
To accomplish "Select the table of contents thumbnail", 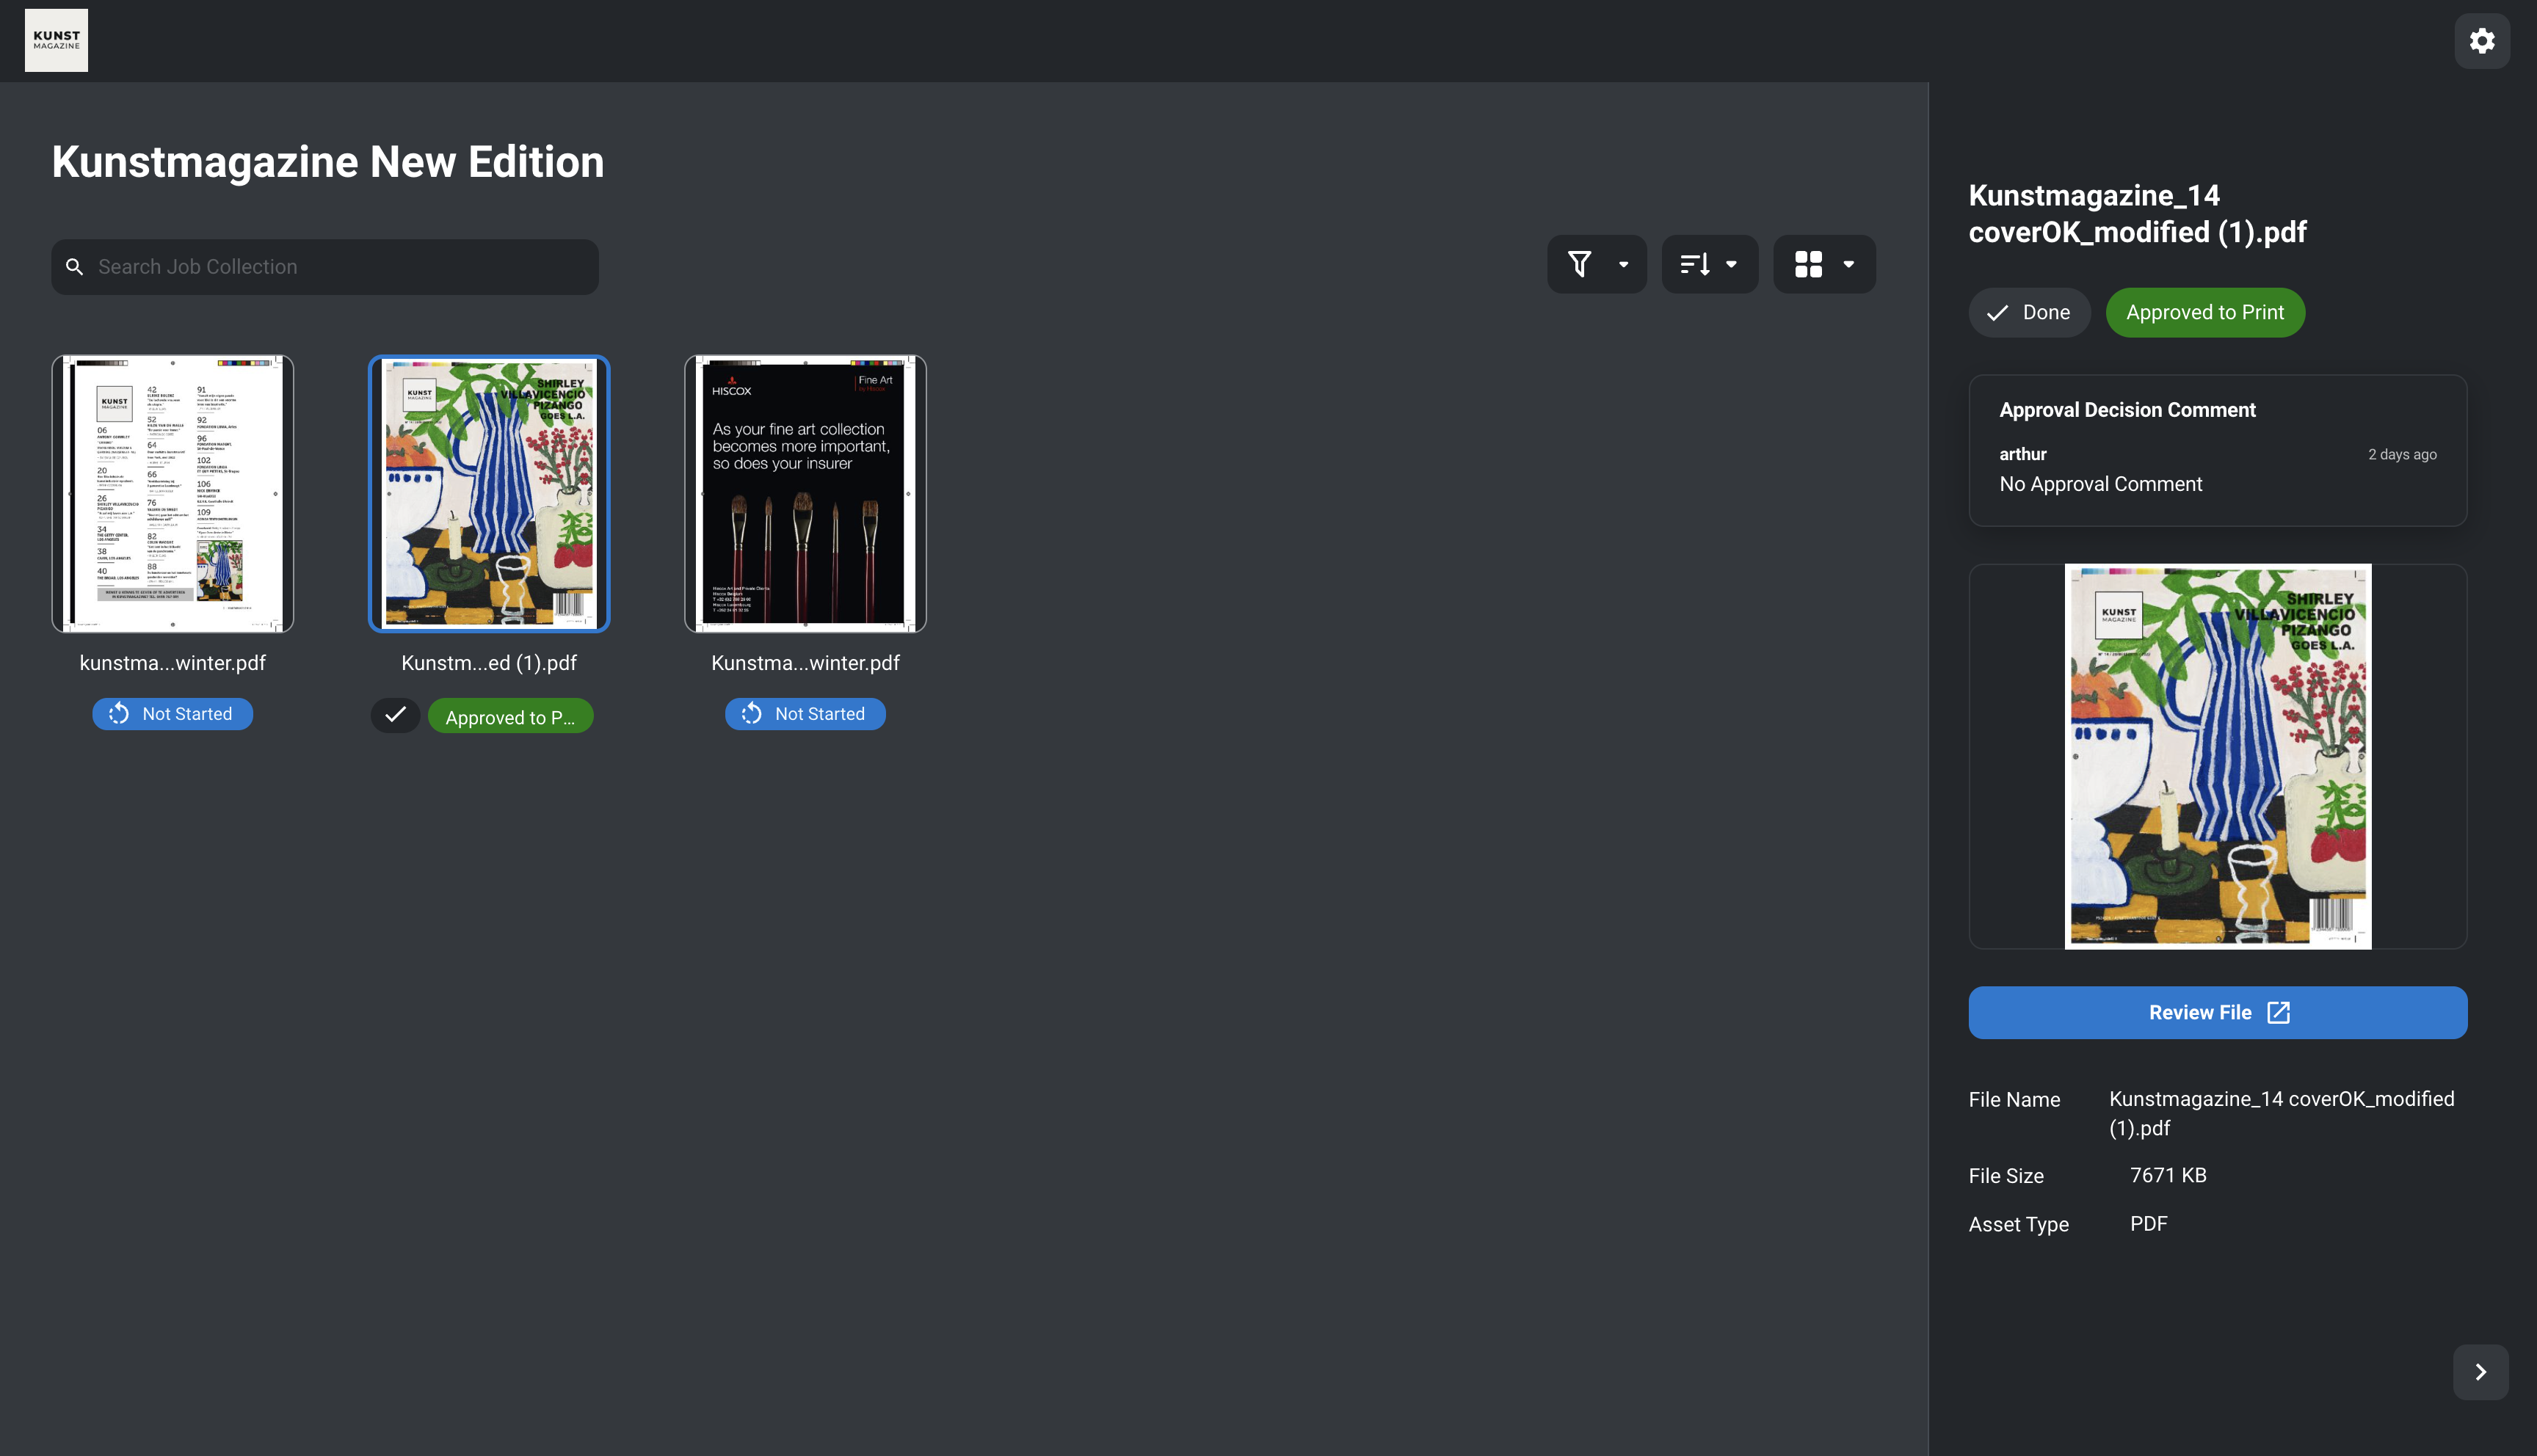I will coord(173,494).
